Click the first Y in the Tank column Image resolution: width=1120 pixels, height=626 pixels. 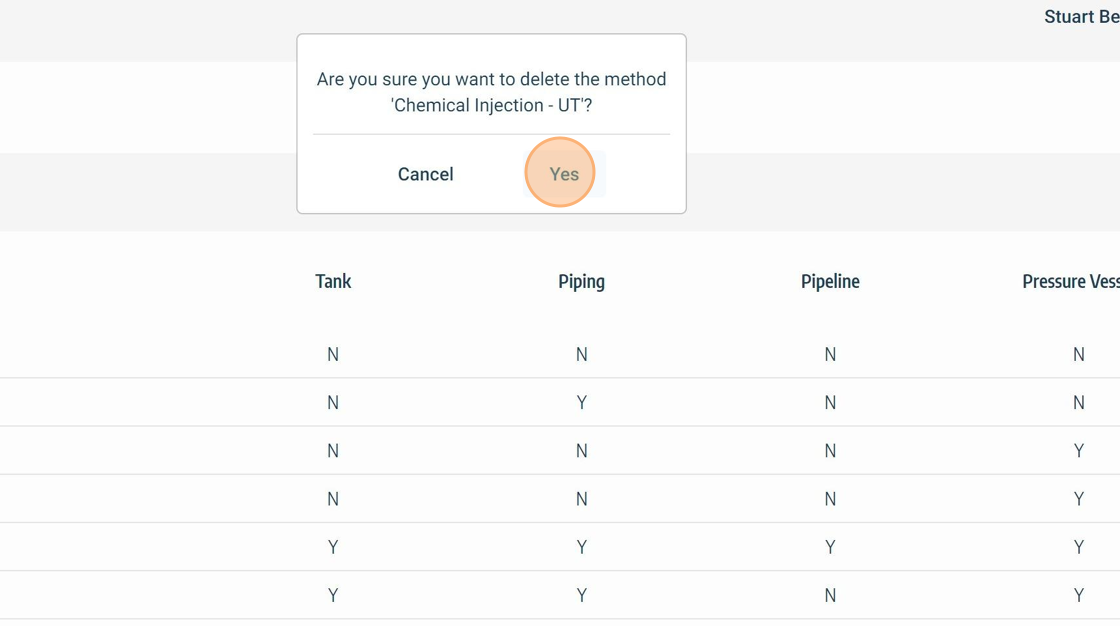(333, 547)
